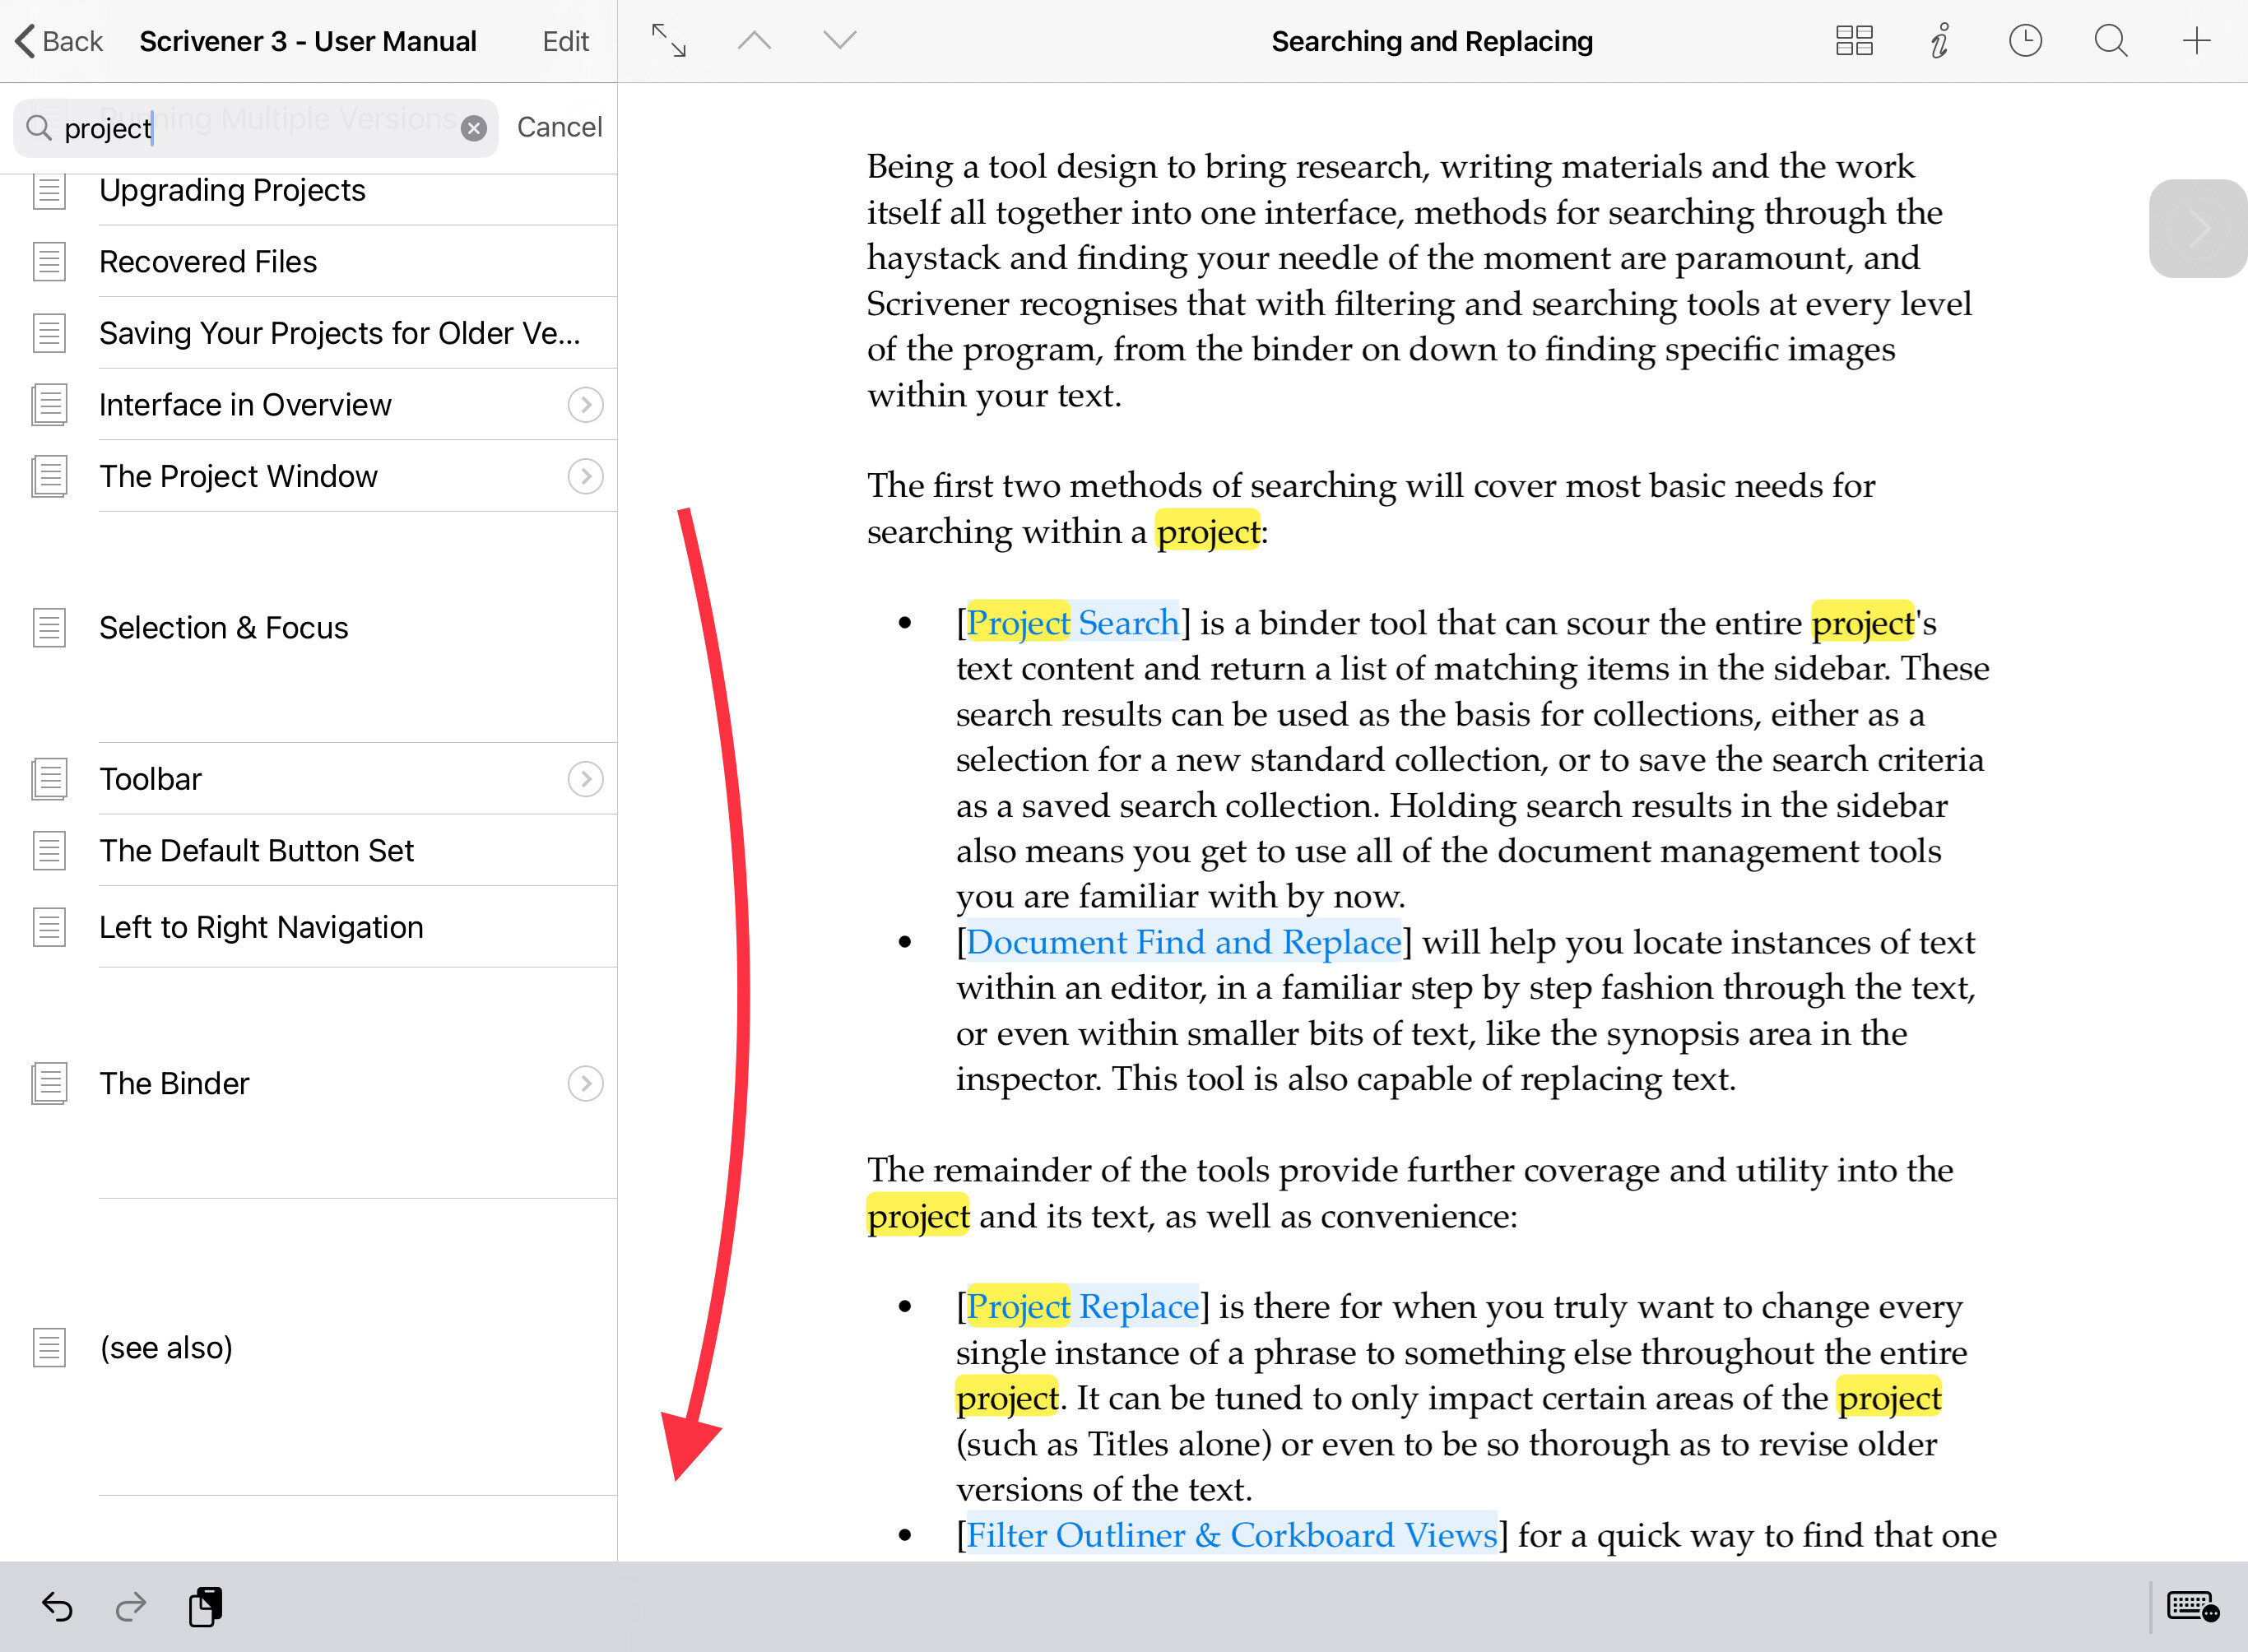
Task: Click Saving Your Projects document icon
Action: click(49, 333)
